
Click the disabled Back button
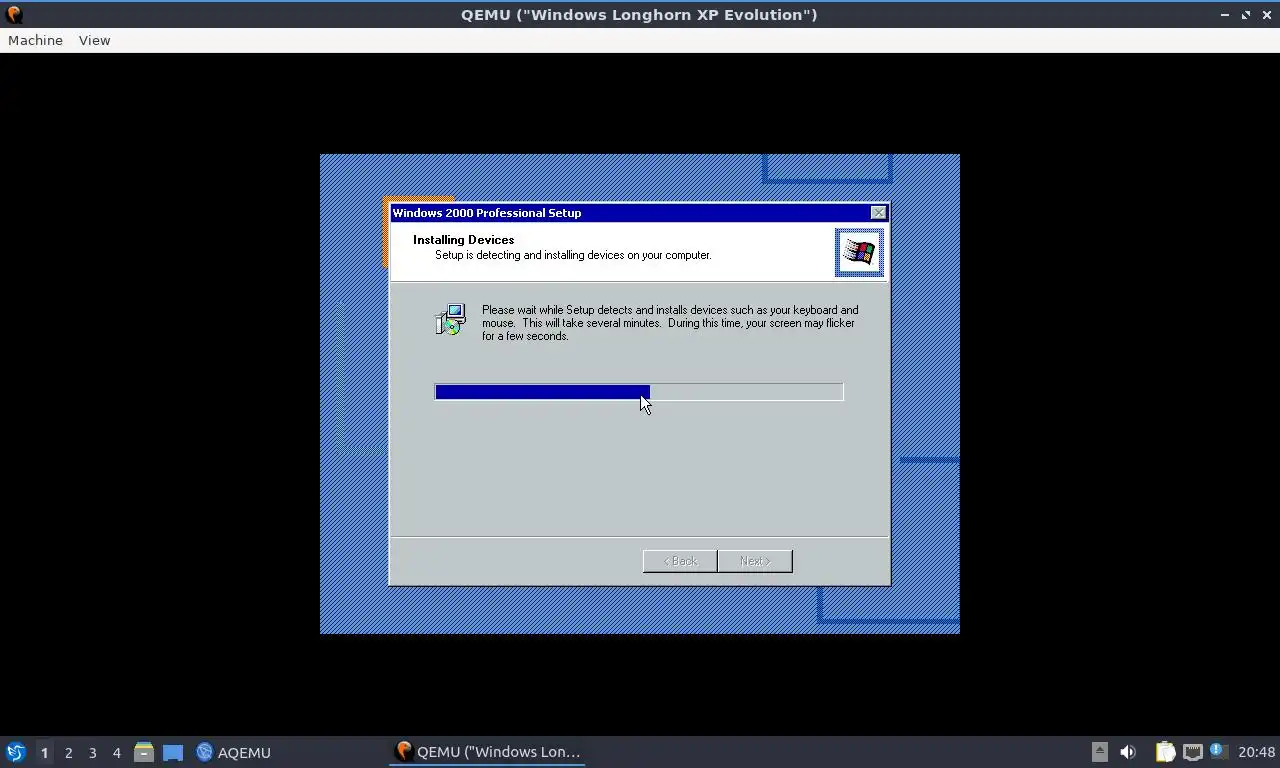(x=680, y=561)
